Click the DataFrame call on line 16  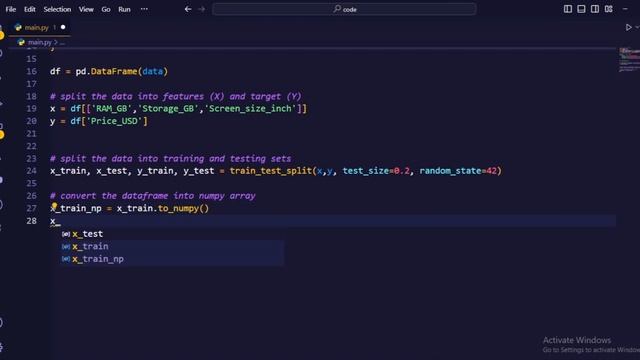[x=114, y=71]
